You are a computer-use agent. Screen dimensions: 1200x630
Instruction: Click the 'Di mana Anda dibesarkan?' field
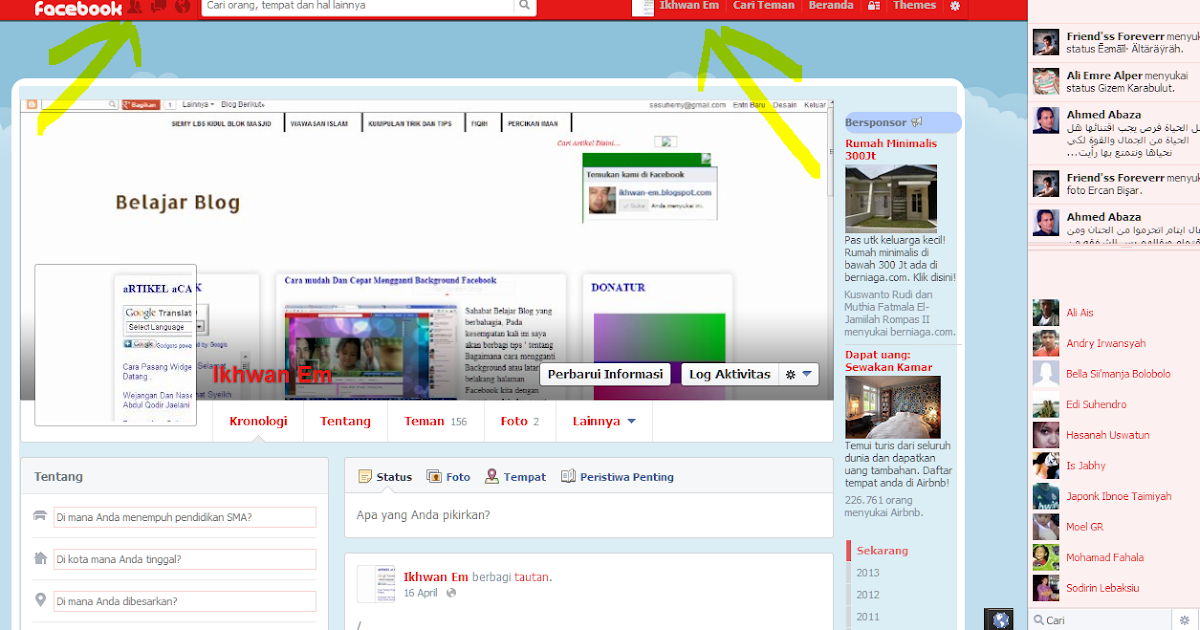[x=185, y=601]
